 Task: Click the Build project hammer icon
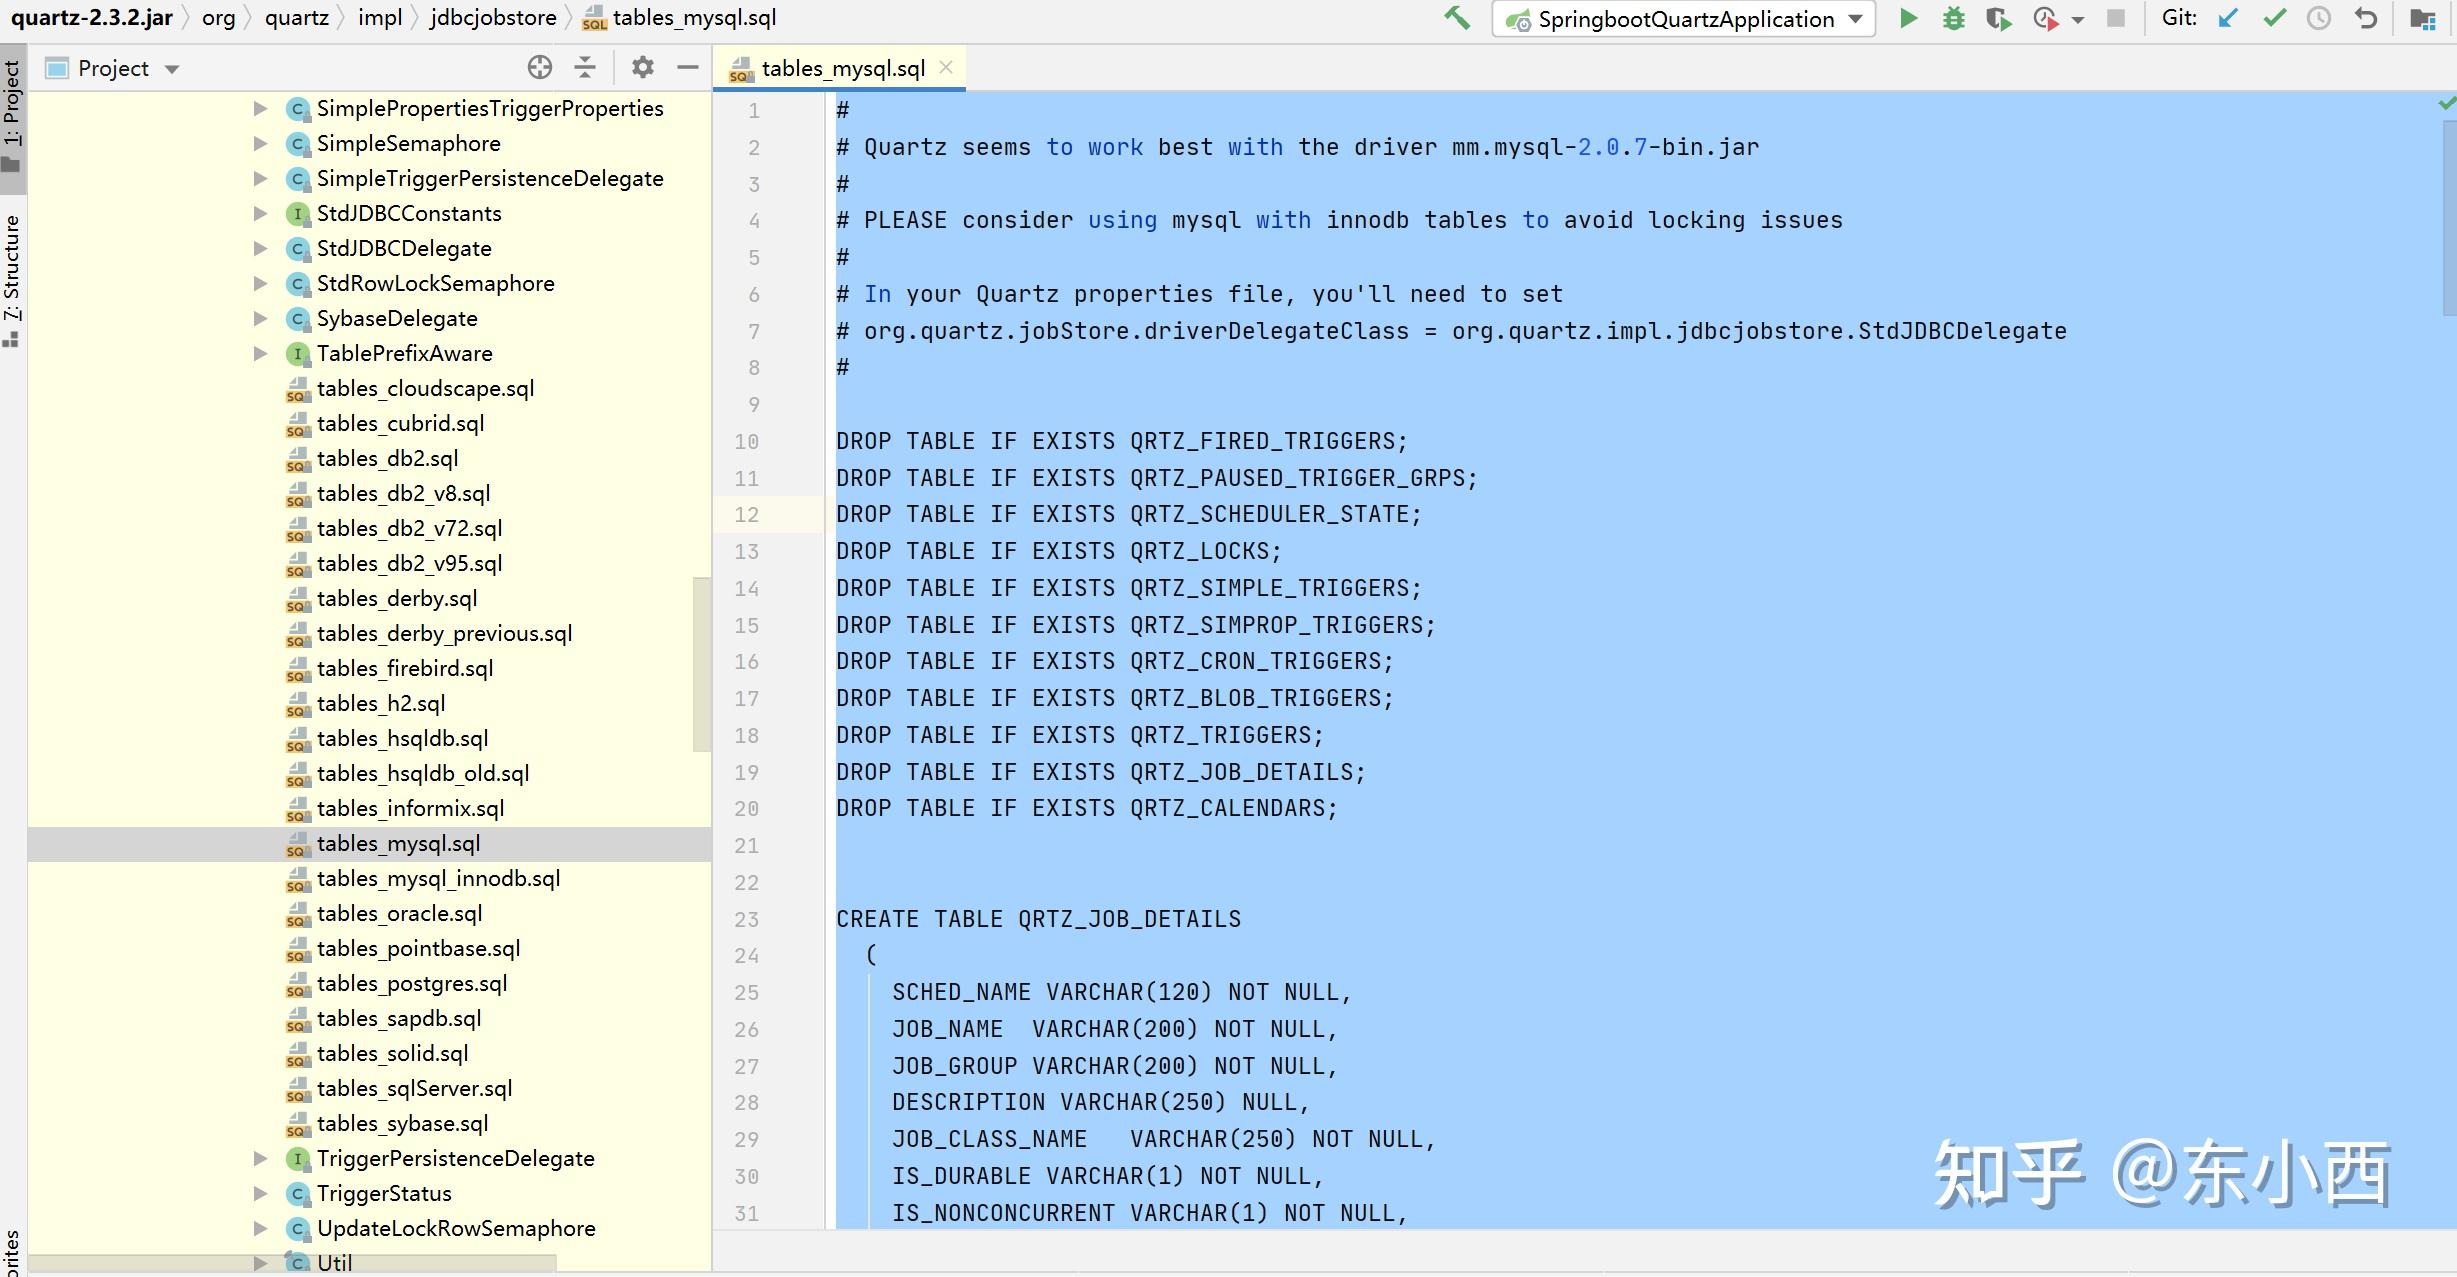click(1457, 18)
